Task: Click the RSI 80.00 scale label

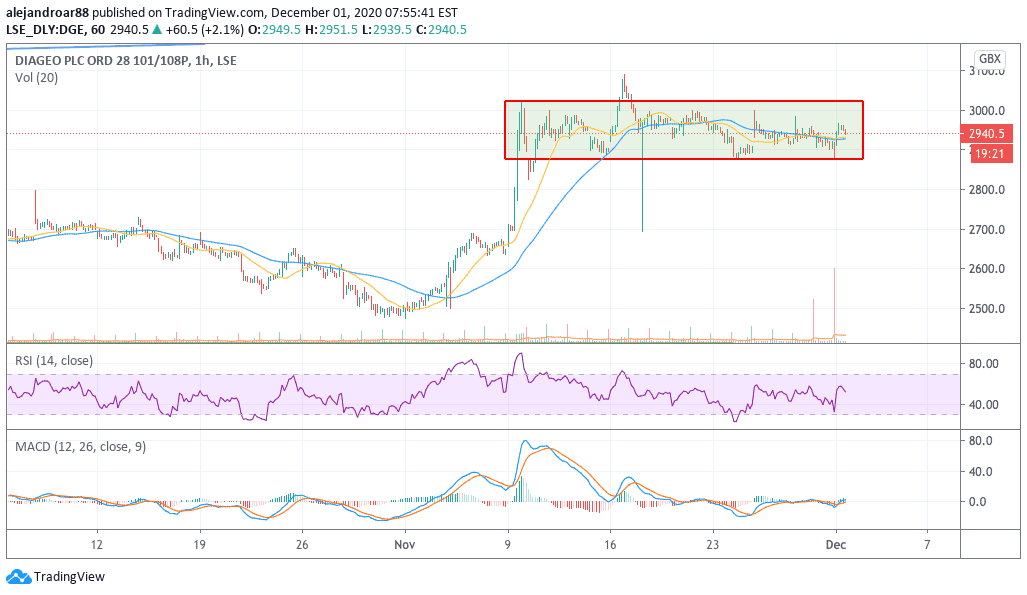Action: tap(984, 364)
